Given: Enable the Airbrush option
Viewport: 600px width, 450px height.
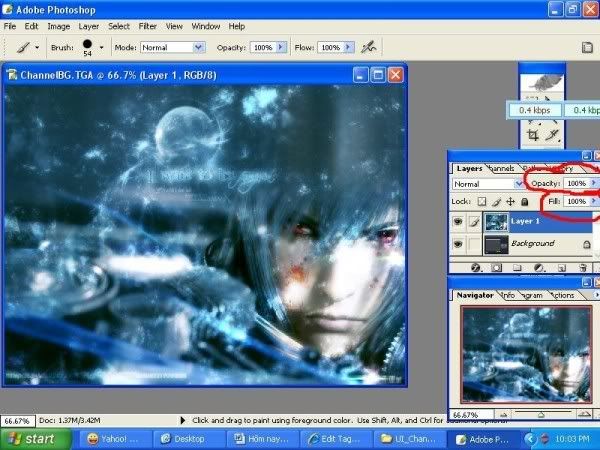Looking at the screenshot, I should click(369, 47).
